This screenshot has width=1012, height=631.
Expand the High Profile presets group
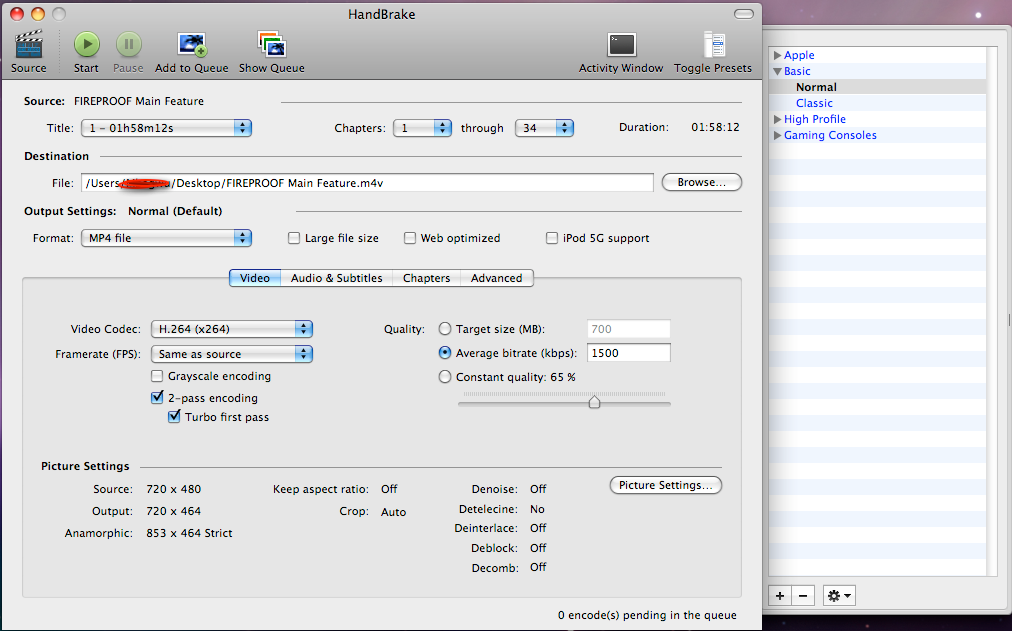[x=778, y=119]
